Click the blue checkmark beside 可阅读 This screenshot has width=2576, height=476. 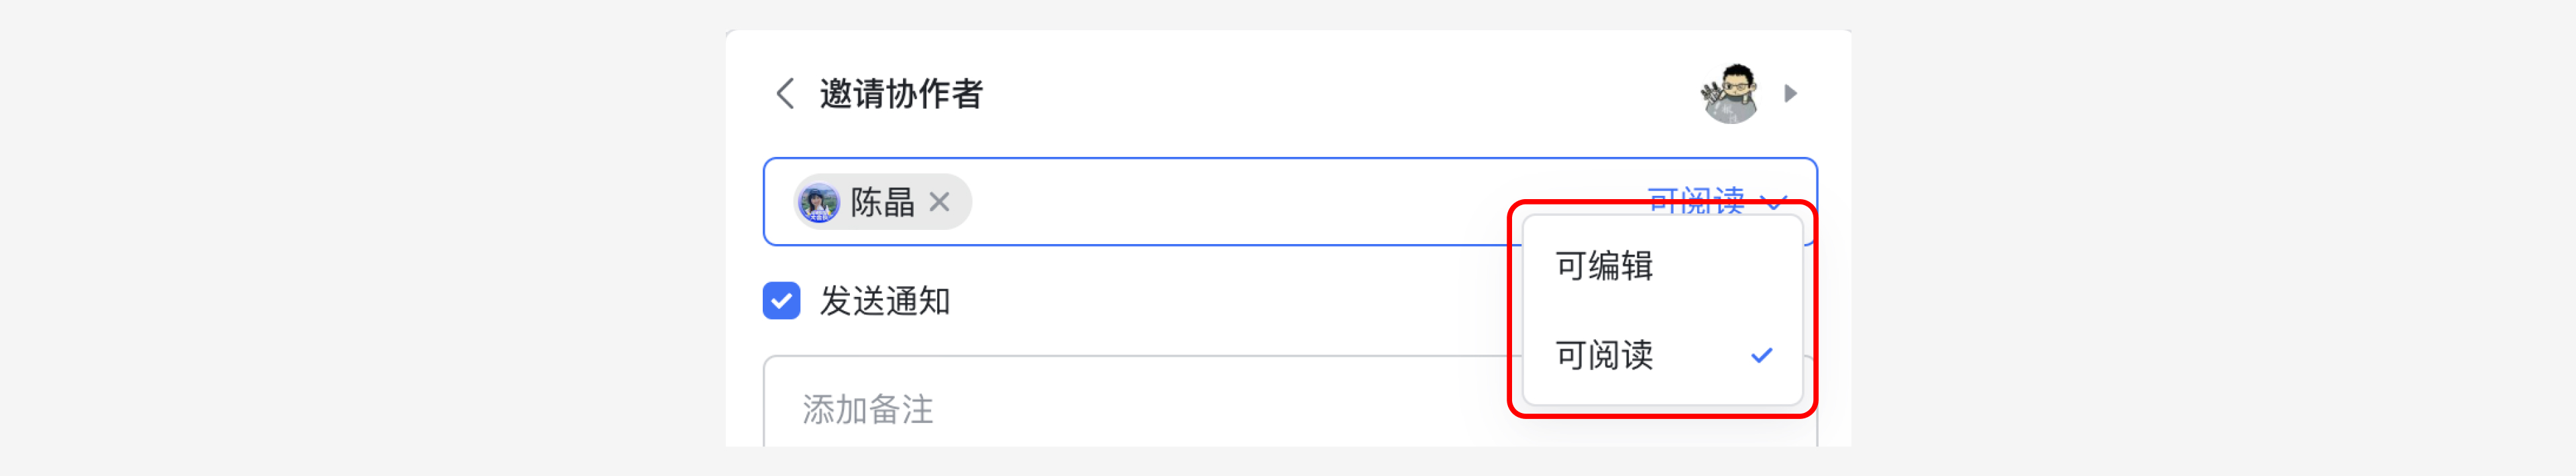pyautogui.click(x=1761, y=355)
